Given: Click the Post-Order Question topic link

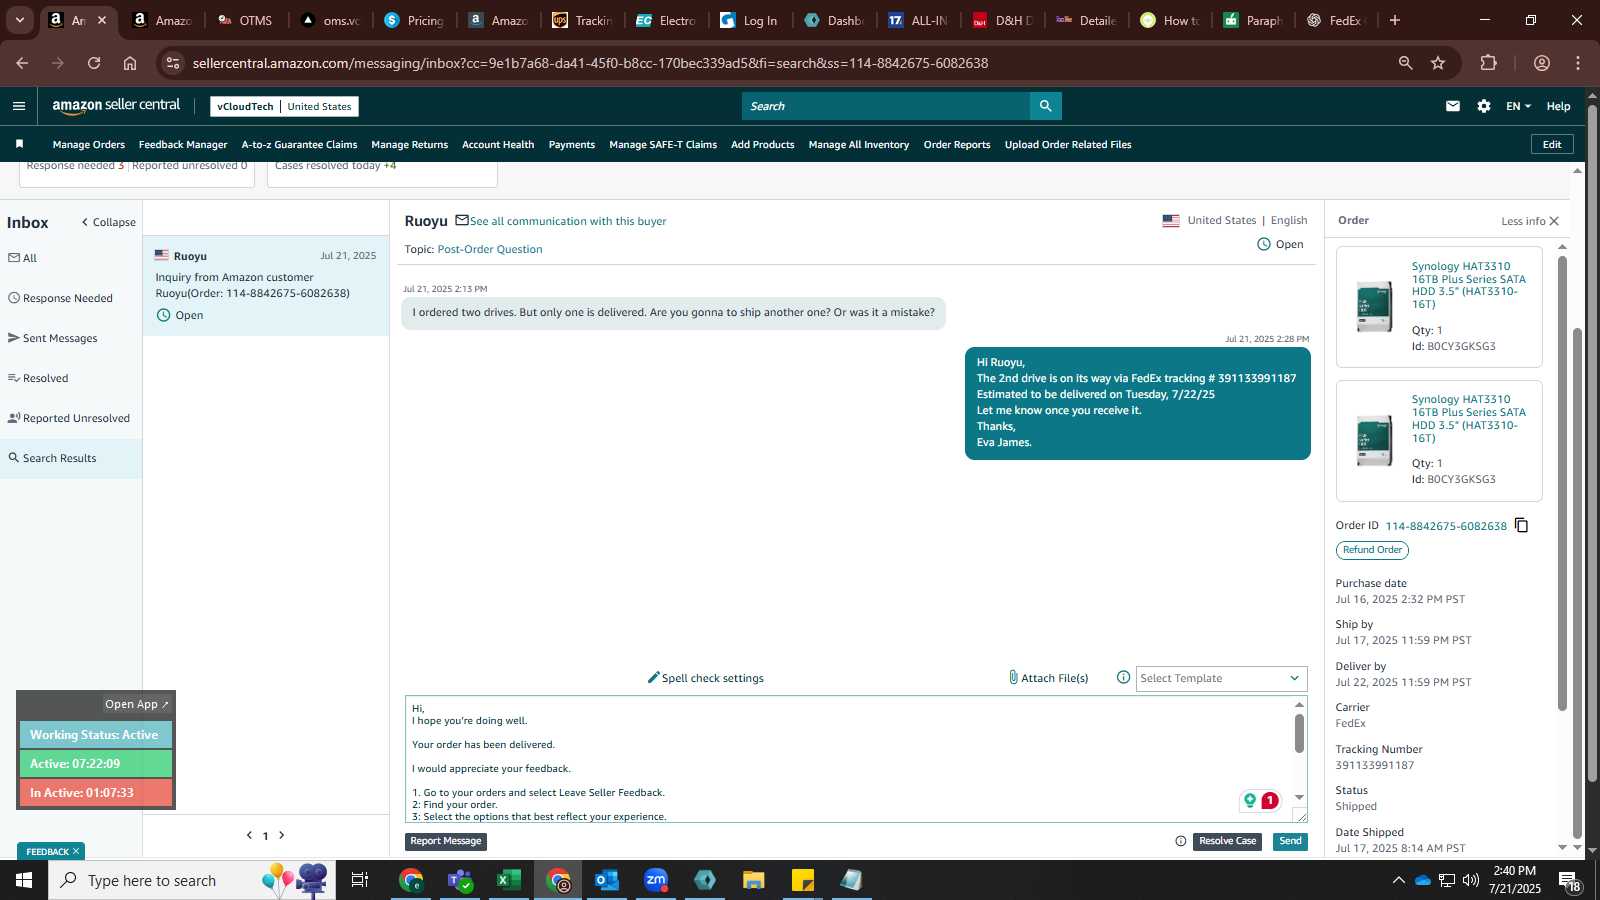Looking at the screenshot, I should (x=490, y=249).
